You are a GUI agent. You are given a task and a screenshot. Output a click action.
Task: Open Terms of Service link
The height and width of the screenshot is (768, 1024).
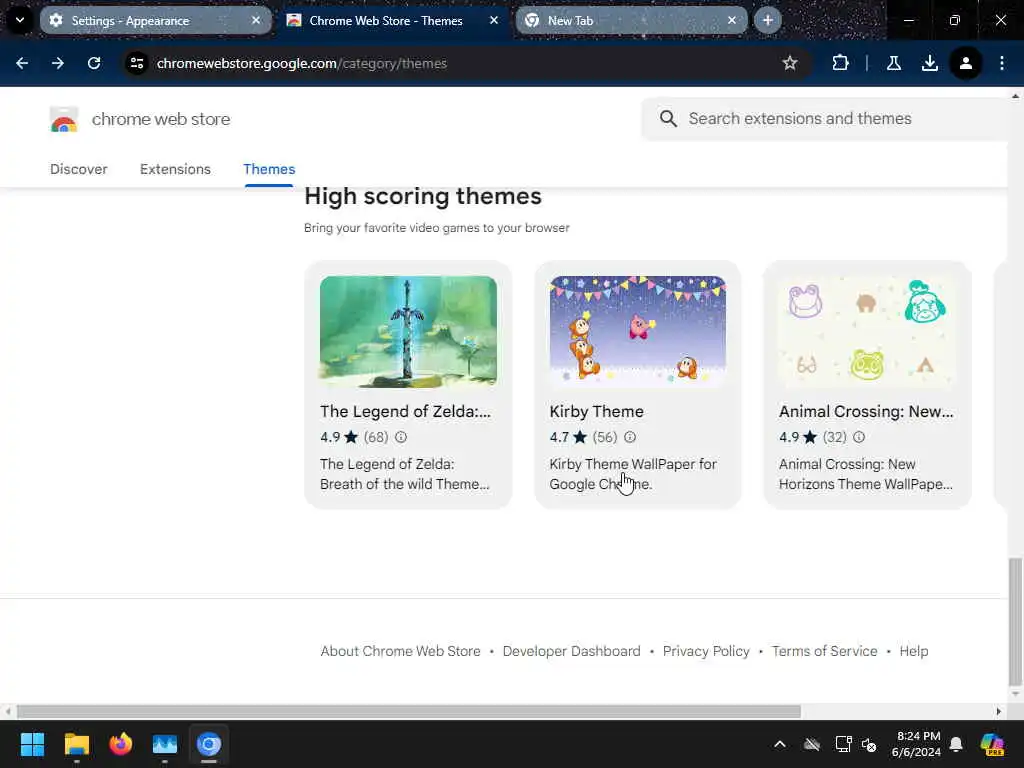824,651
